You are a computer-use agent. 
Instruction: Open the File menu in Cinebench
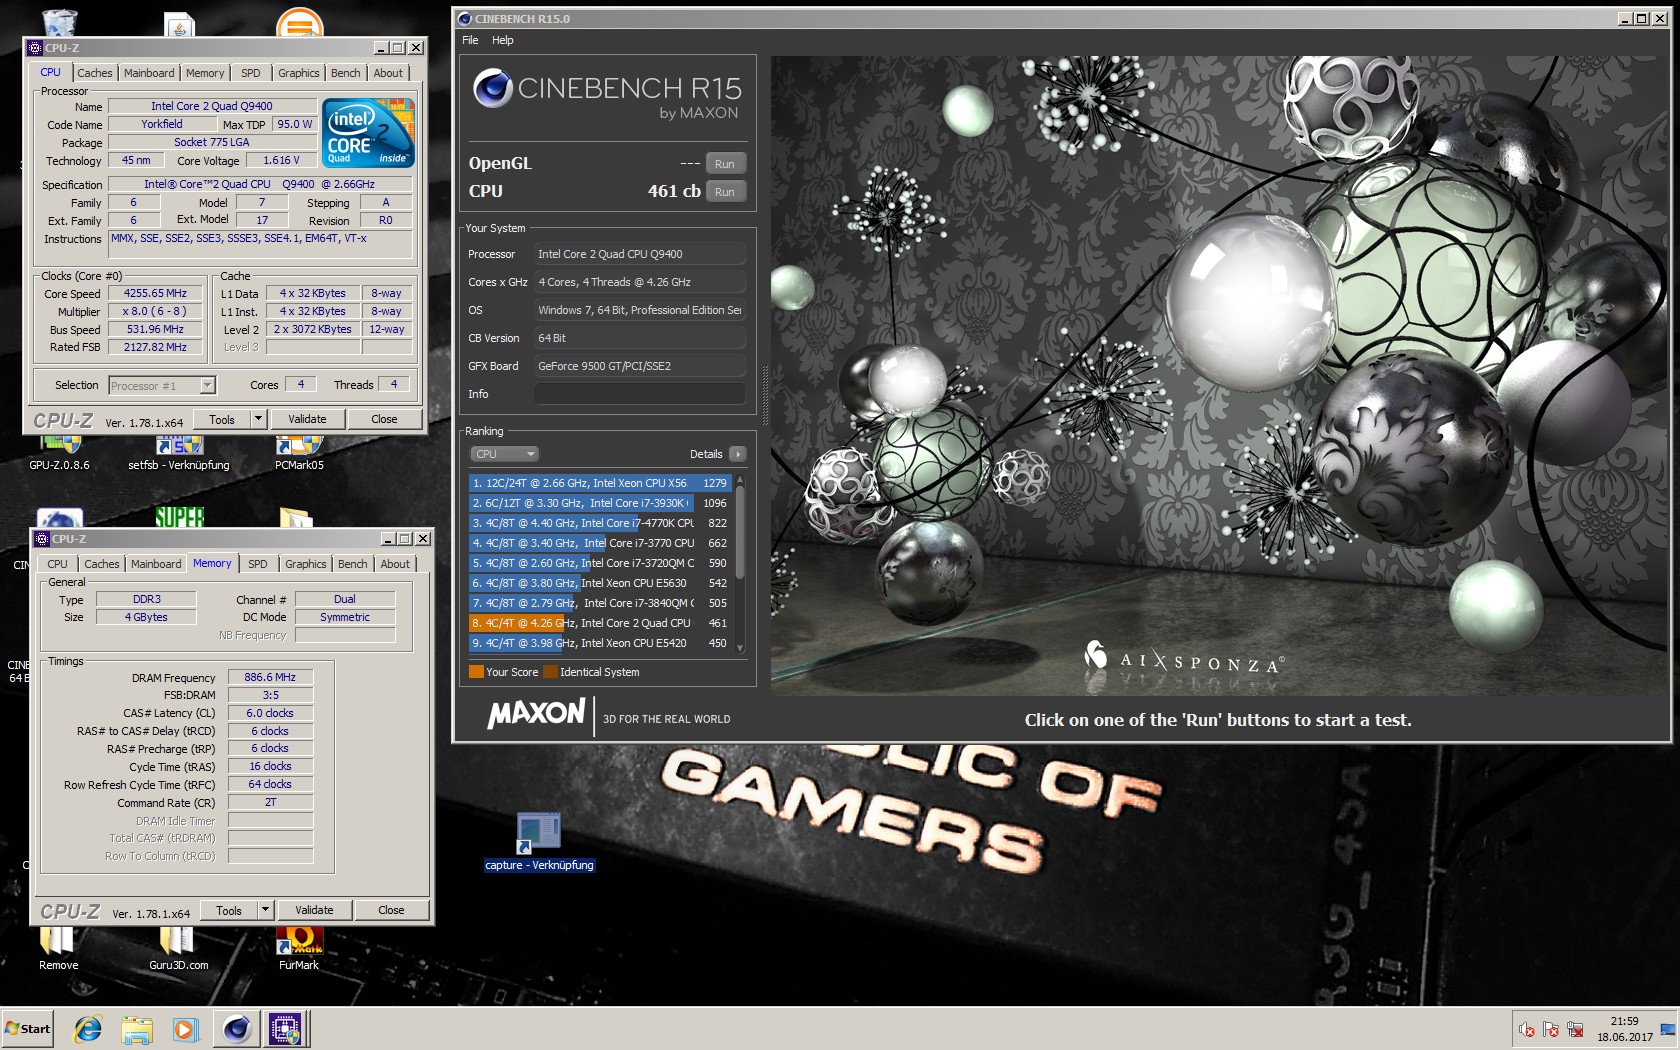pyautogui.click(x=470, y=40)
